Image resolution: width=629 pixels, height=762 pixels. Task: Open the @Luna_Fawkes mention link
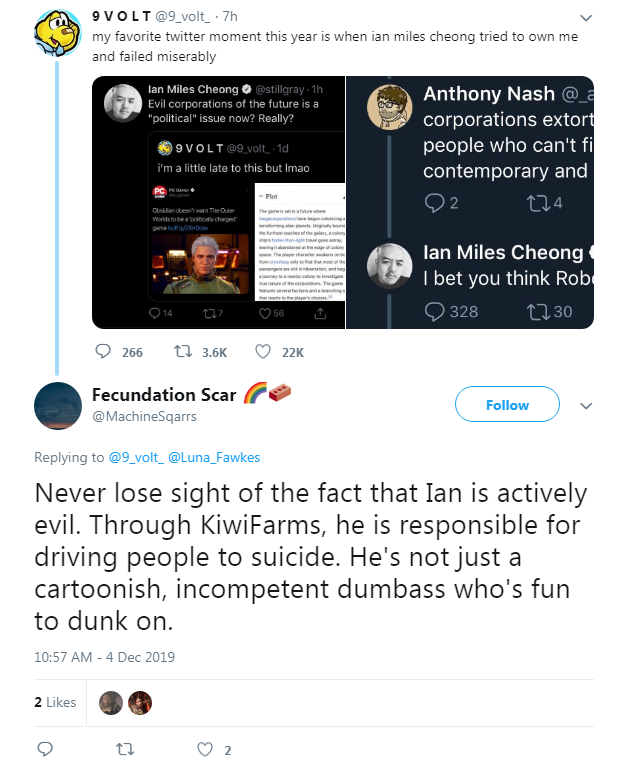point(214,457)
